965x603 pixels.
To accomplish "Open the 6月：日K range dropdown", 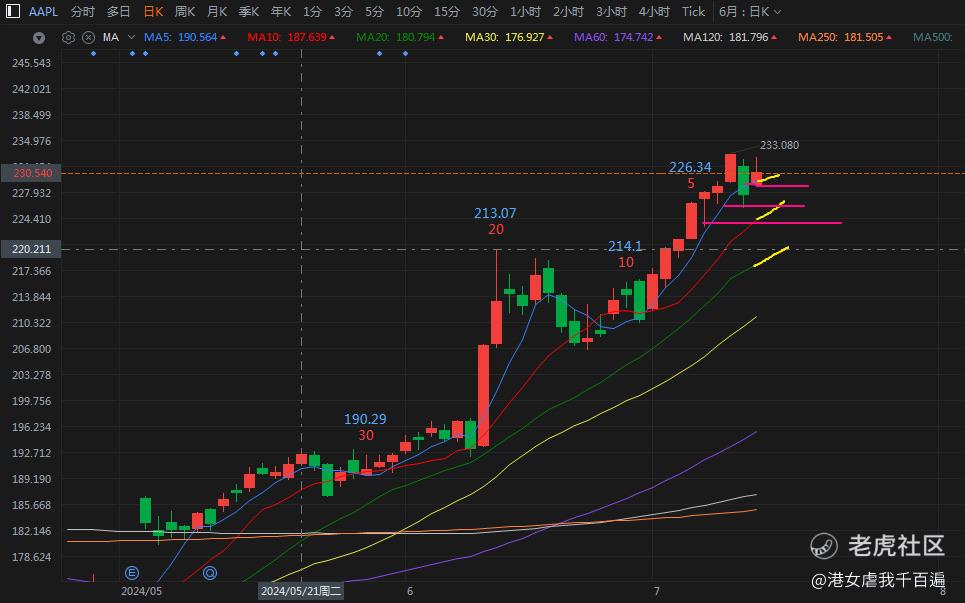I will click(x=750, y=12).
